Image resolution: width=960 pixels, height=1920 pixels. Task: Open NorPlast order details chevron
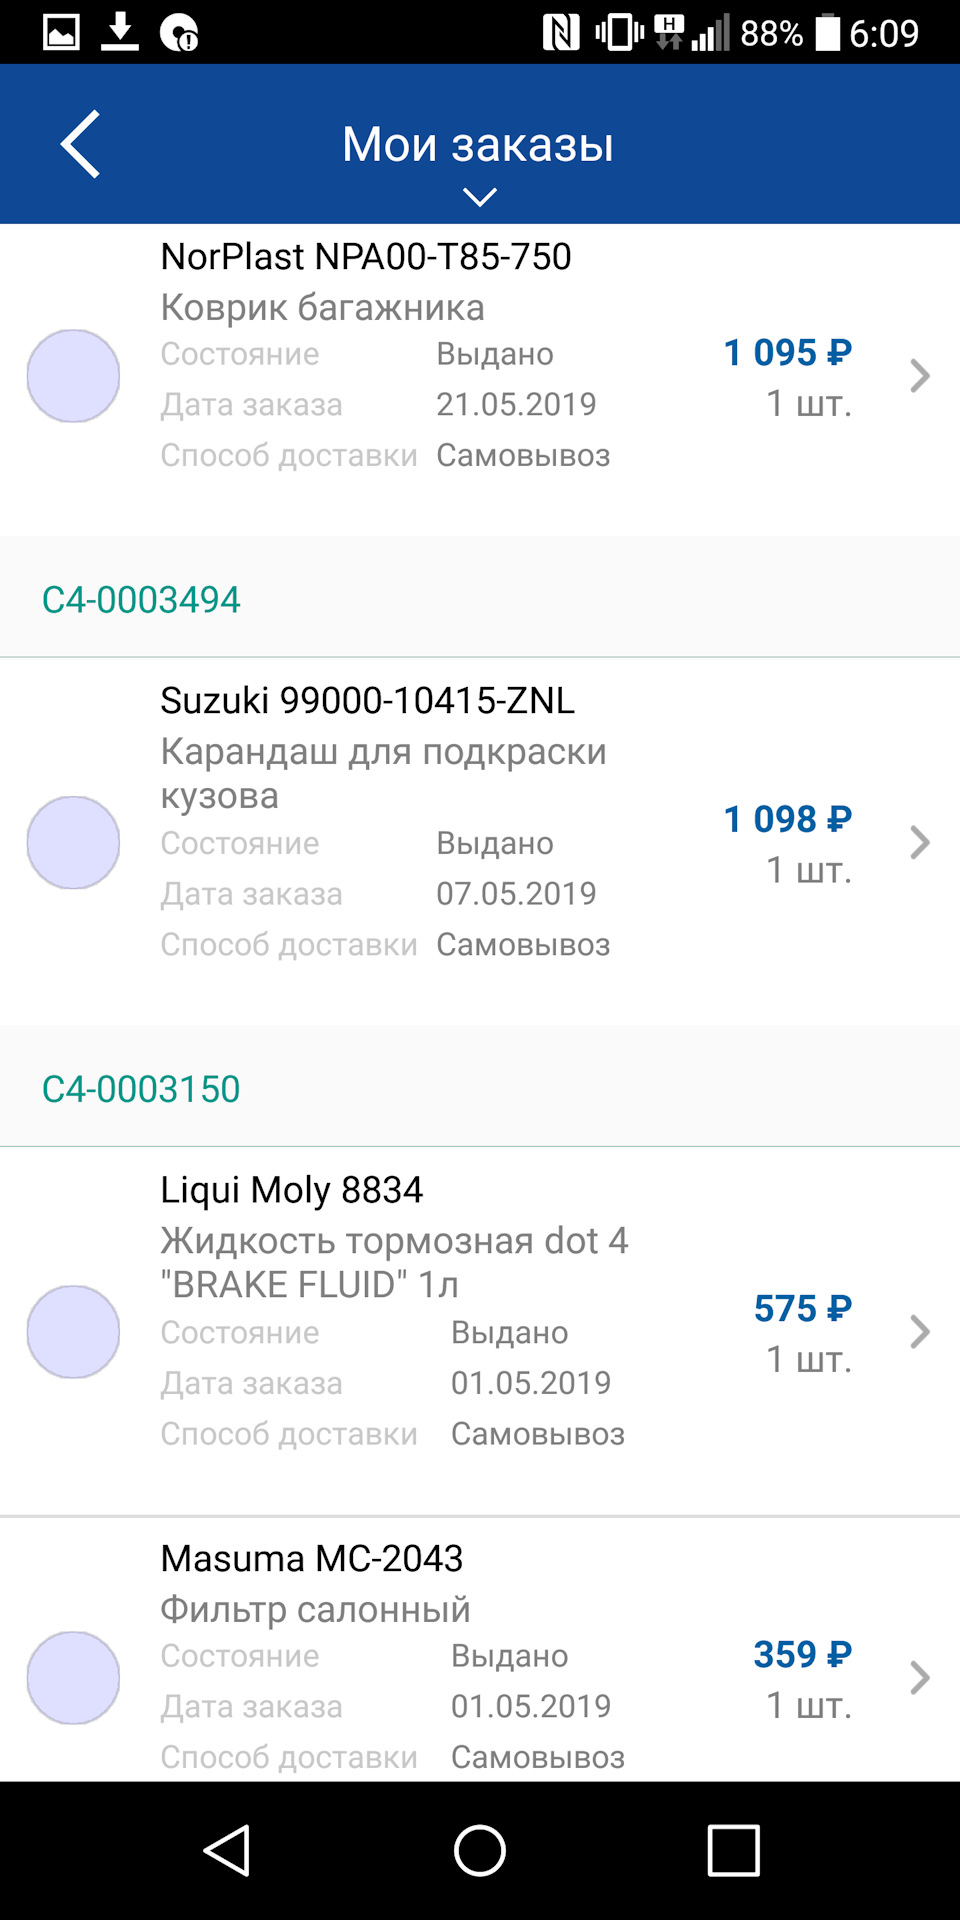click(919, 376)
